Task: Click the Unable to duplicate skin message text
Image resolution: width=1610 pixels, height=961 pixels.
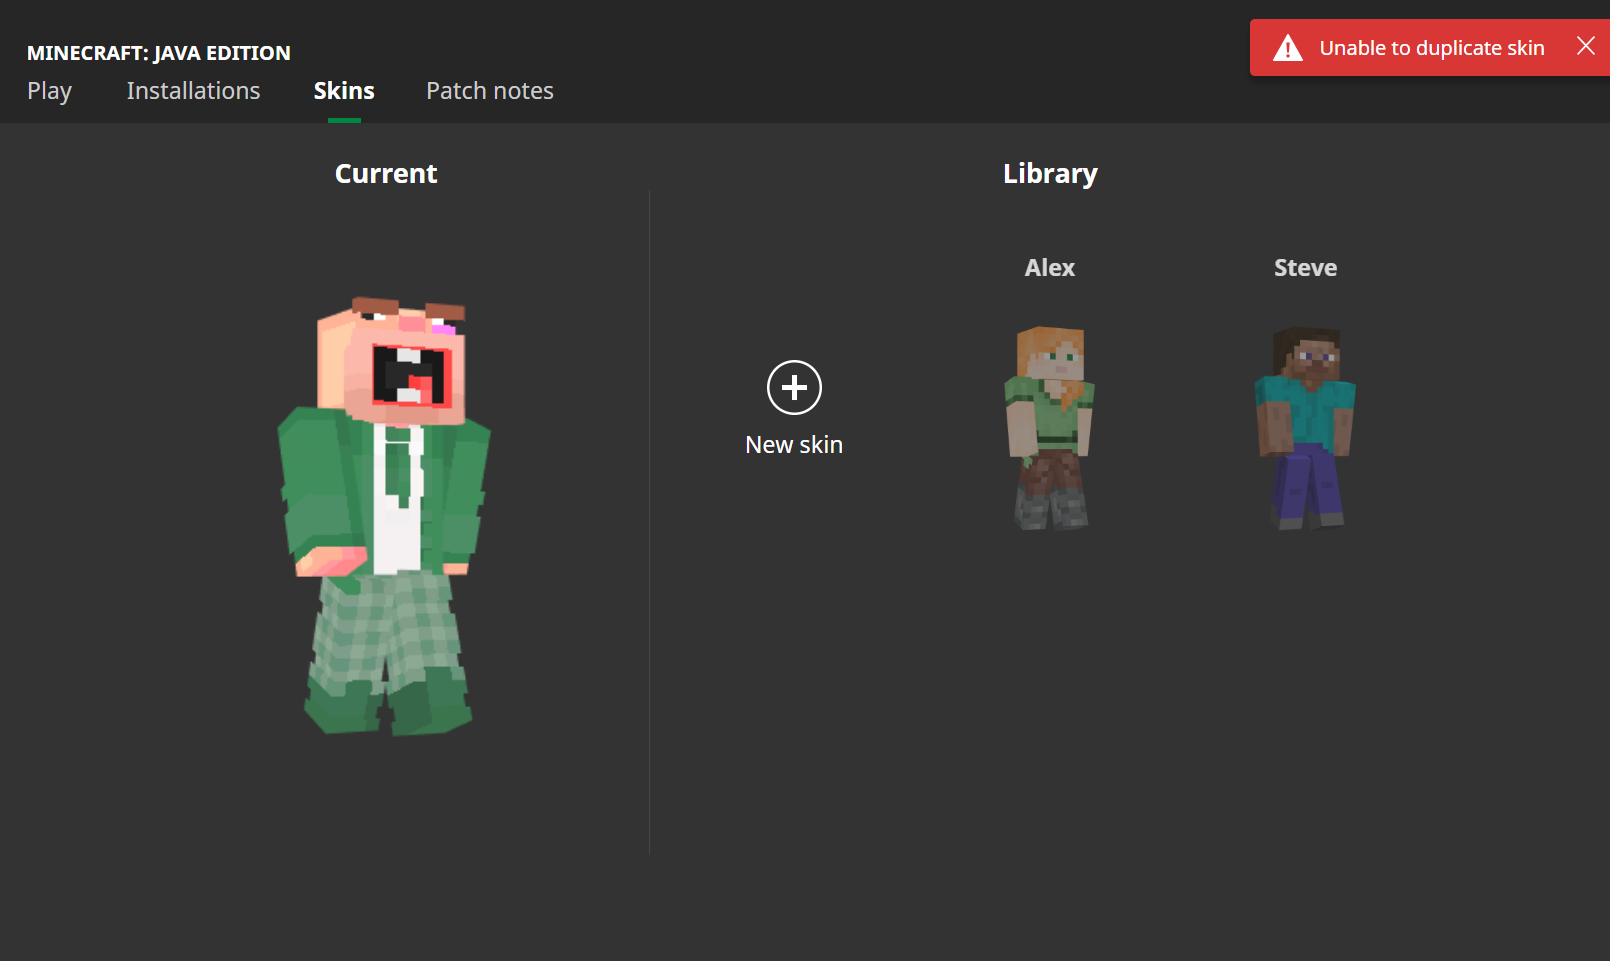Action: point(1432,48)
